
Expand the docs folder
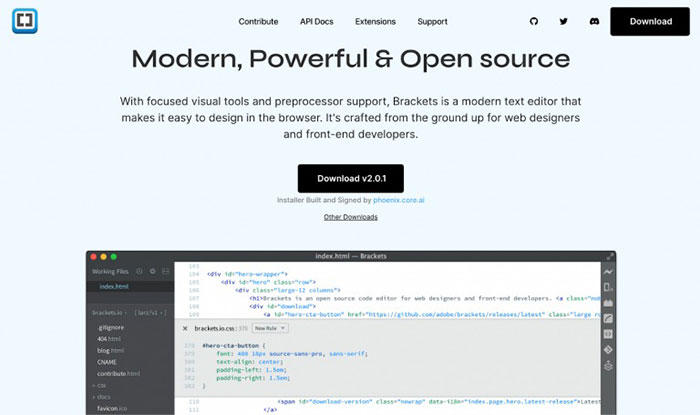click(x=104, y=396)
